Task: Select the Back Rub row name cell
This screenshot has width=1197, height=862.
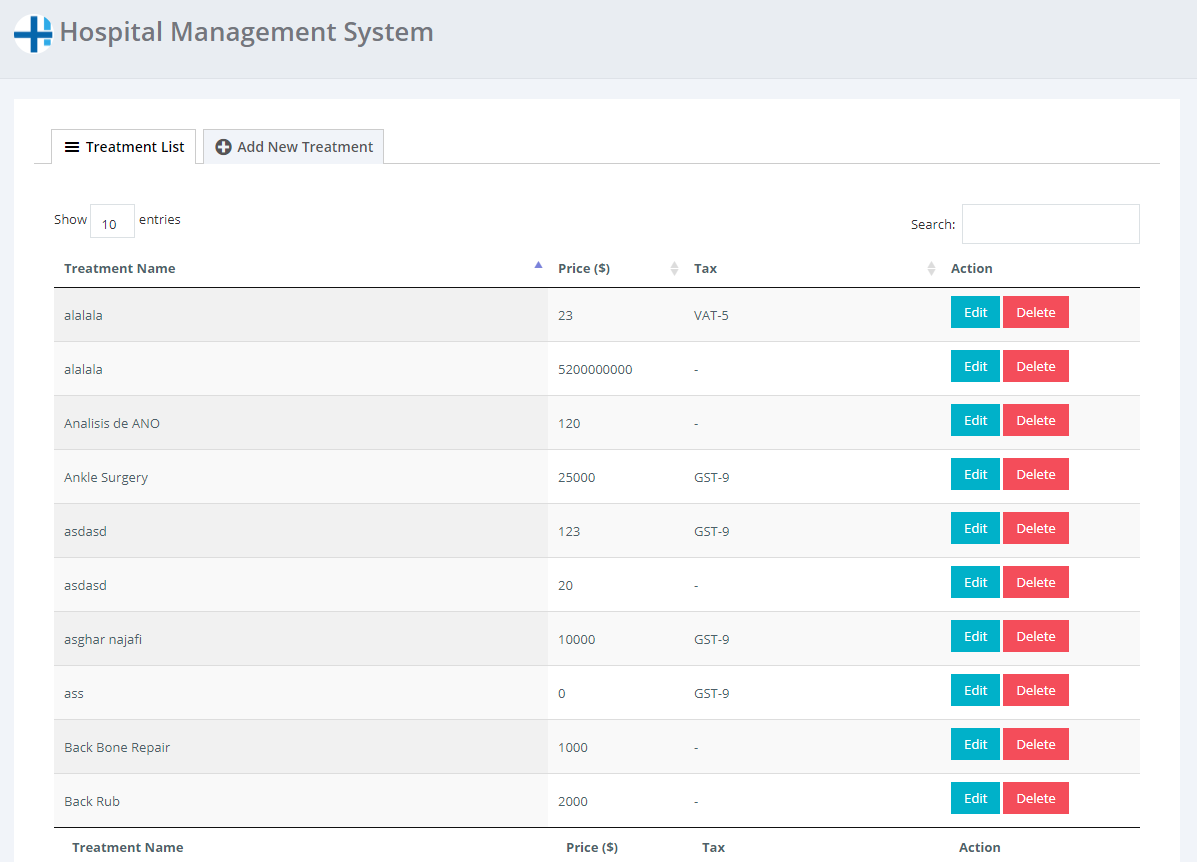Action: point(92,801)
